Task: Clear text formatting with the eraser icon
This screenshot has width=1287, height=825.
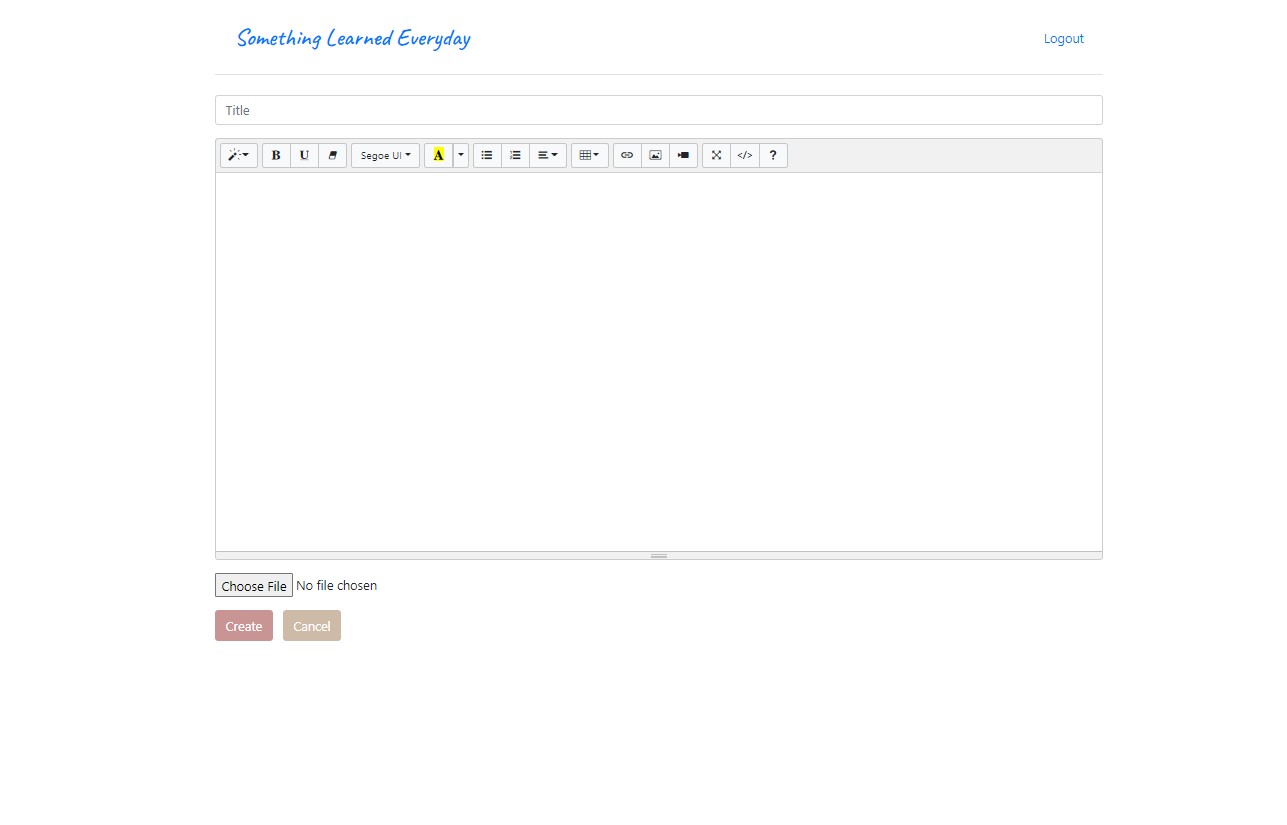Action: point(332,155)
